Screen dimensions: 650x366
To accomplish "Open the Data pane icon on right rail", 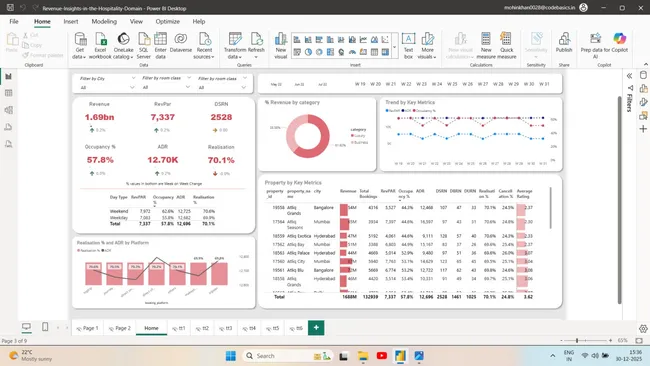I will click(x=643, y=75).
